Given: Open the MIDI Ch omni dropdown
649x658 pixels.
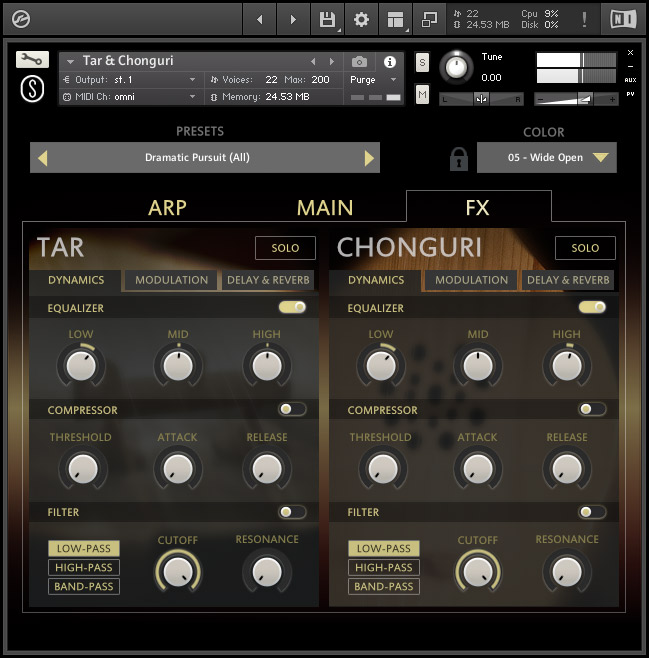Looking at the screenshot, I should [129, 97].
